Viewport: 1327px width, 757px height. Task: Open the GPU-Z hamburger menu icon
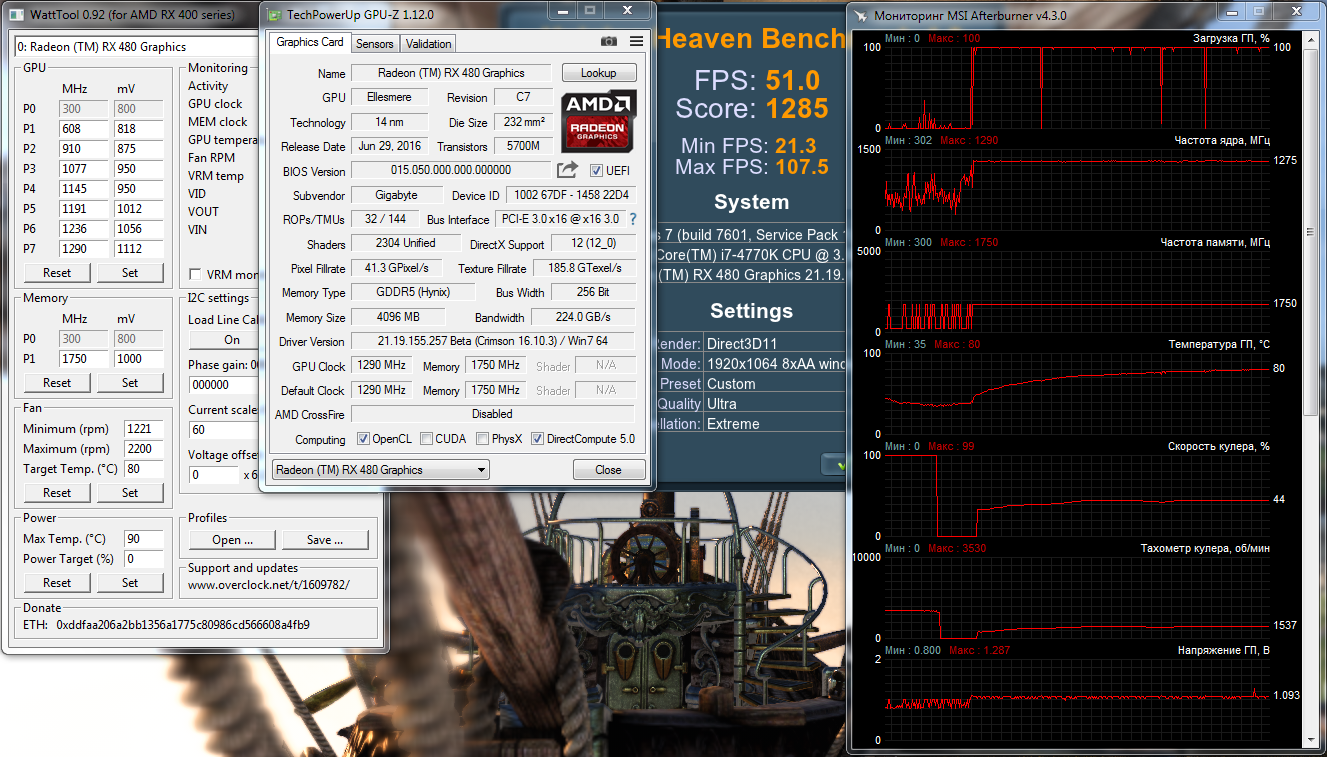[636, 42]
